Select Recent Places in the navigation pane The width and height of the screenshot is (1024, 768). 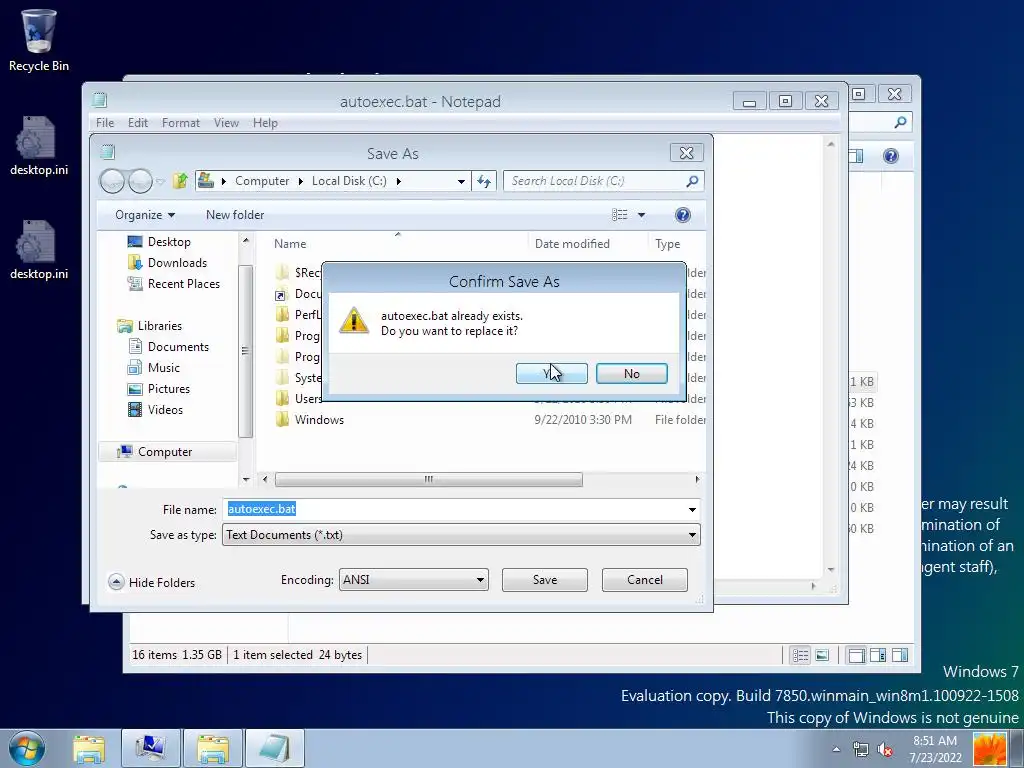(x=184, y=283)
